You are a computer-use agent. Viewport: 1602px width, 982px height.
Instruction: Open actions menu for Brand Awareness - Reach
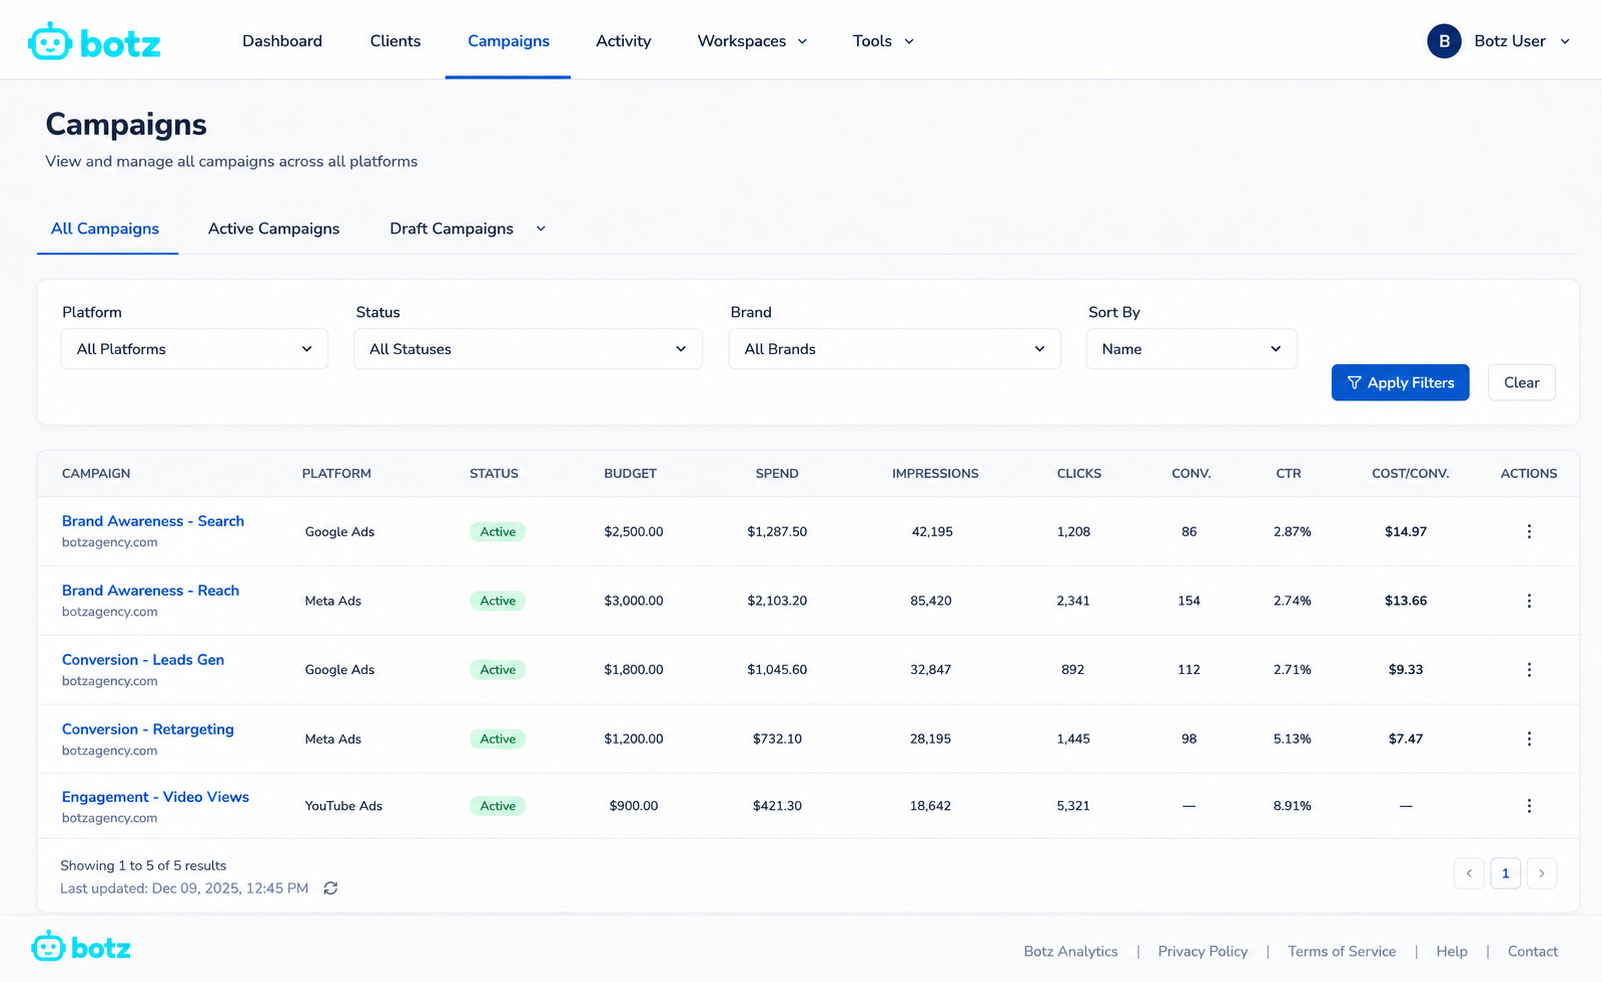coord(1529,601)
